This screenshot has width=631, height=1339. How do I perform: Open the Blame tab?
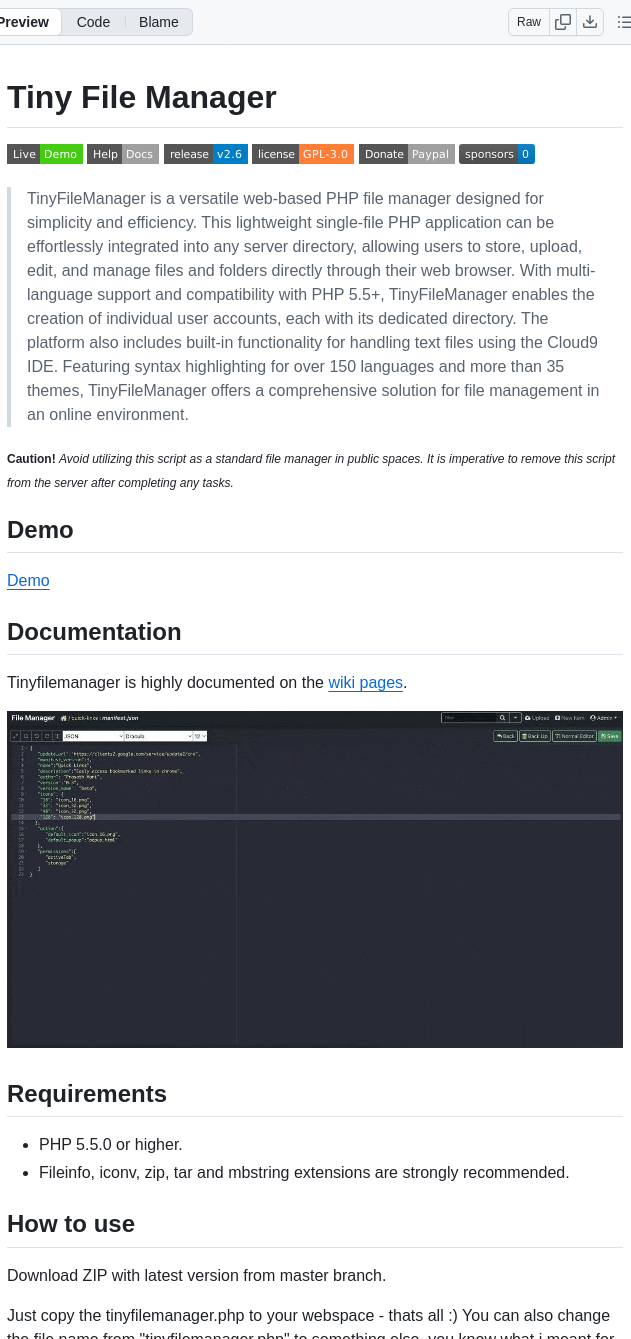159,22
